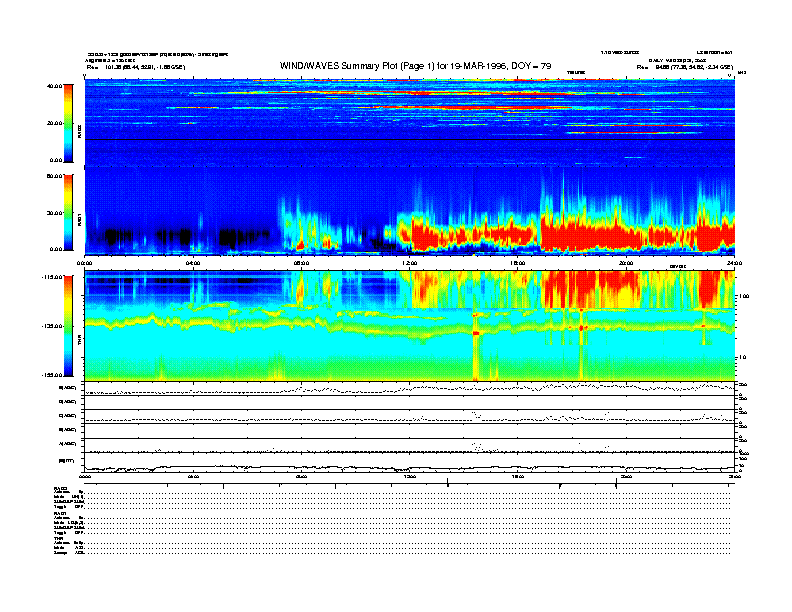Click the 24:00 tick label under RAD1 panel
792x612 pixels.
pyautogui.click(x=734, y=263)
